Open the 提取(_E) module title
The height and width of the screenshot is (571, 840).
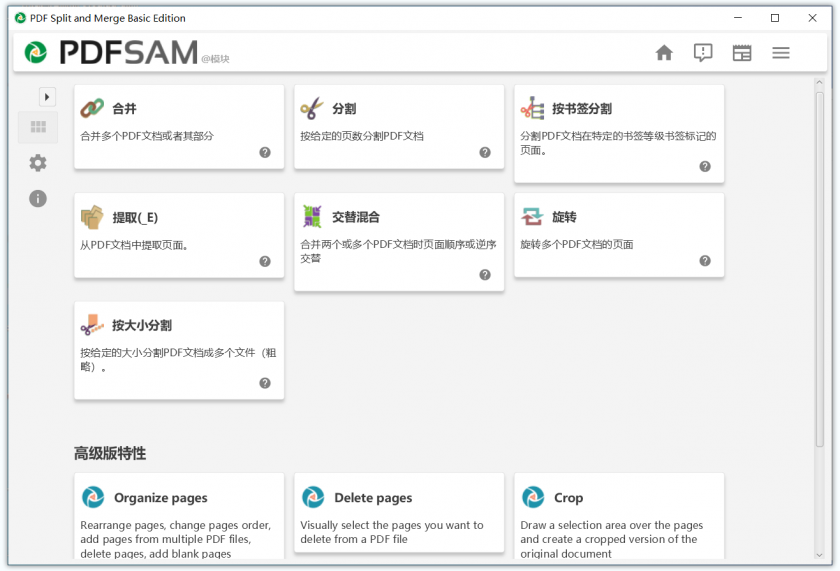[x=135, y=217]
